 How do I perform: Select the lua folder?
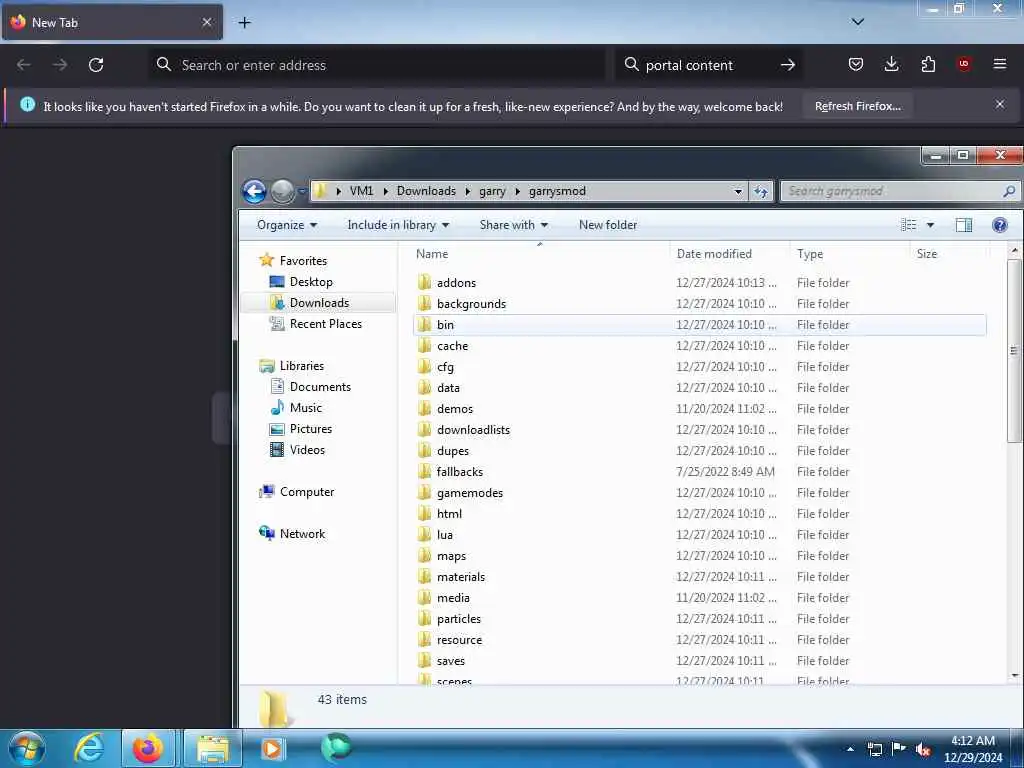[x=444, y=534]
